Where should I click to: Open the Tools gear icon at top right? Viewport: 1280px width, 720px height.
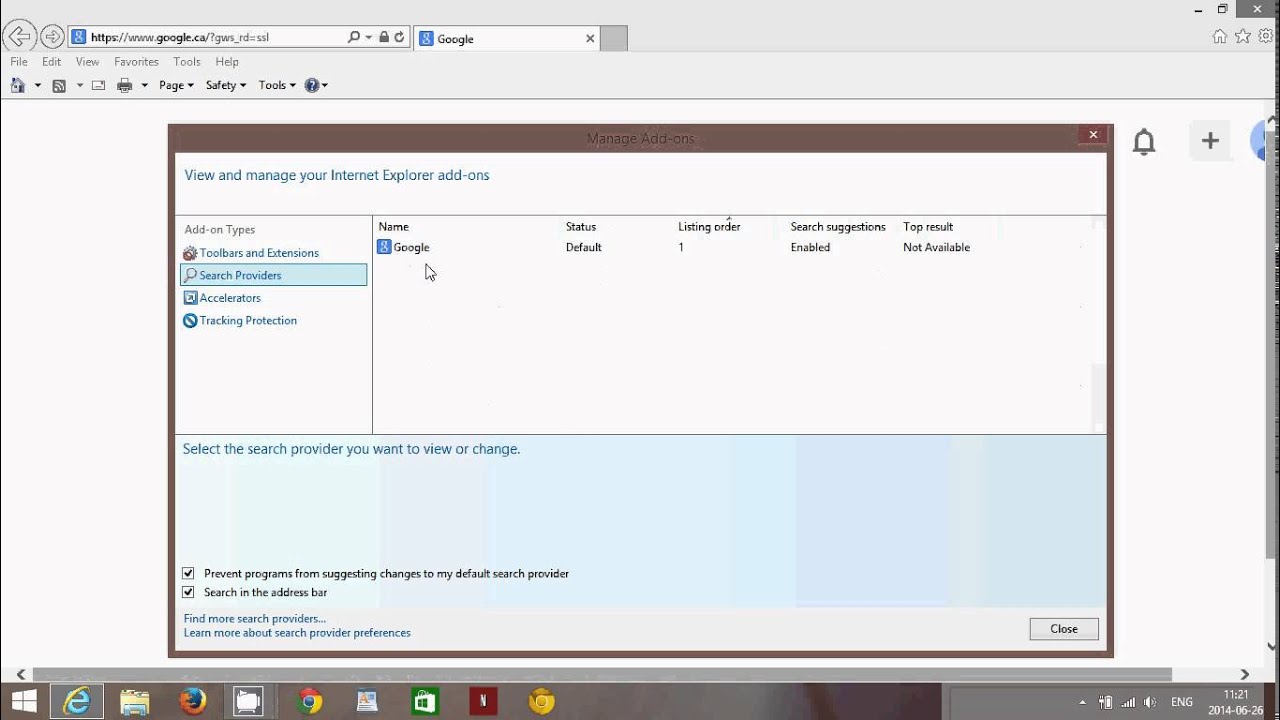click(x=1266, y=36)
